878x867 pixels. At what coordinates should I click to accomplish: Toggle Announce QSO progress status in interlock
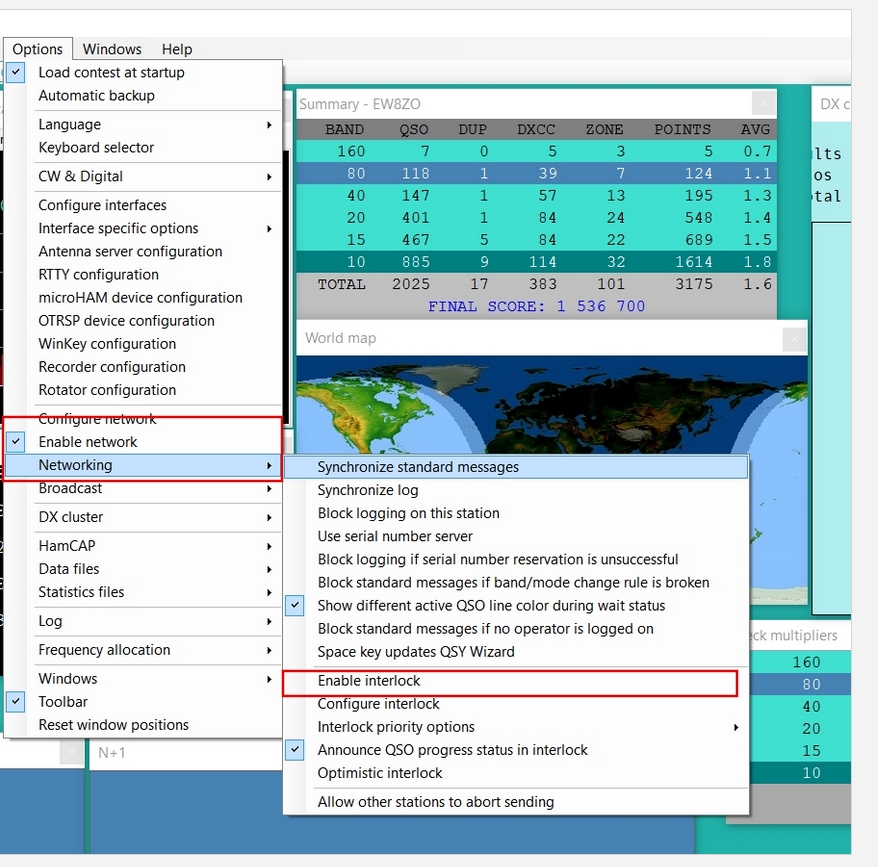coord(452,750)
